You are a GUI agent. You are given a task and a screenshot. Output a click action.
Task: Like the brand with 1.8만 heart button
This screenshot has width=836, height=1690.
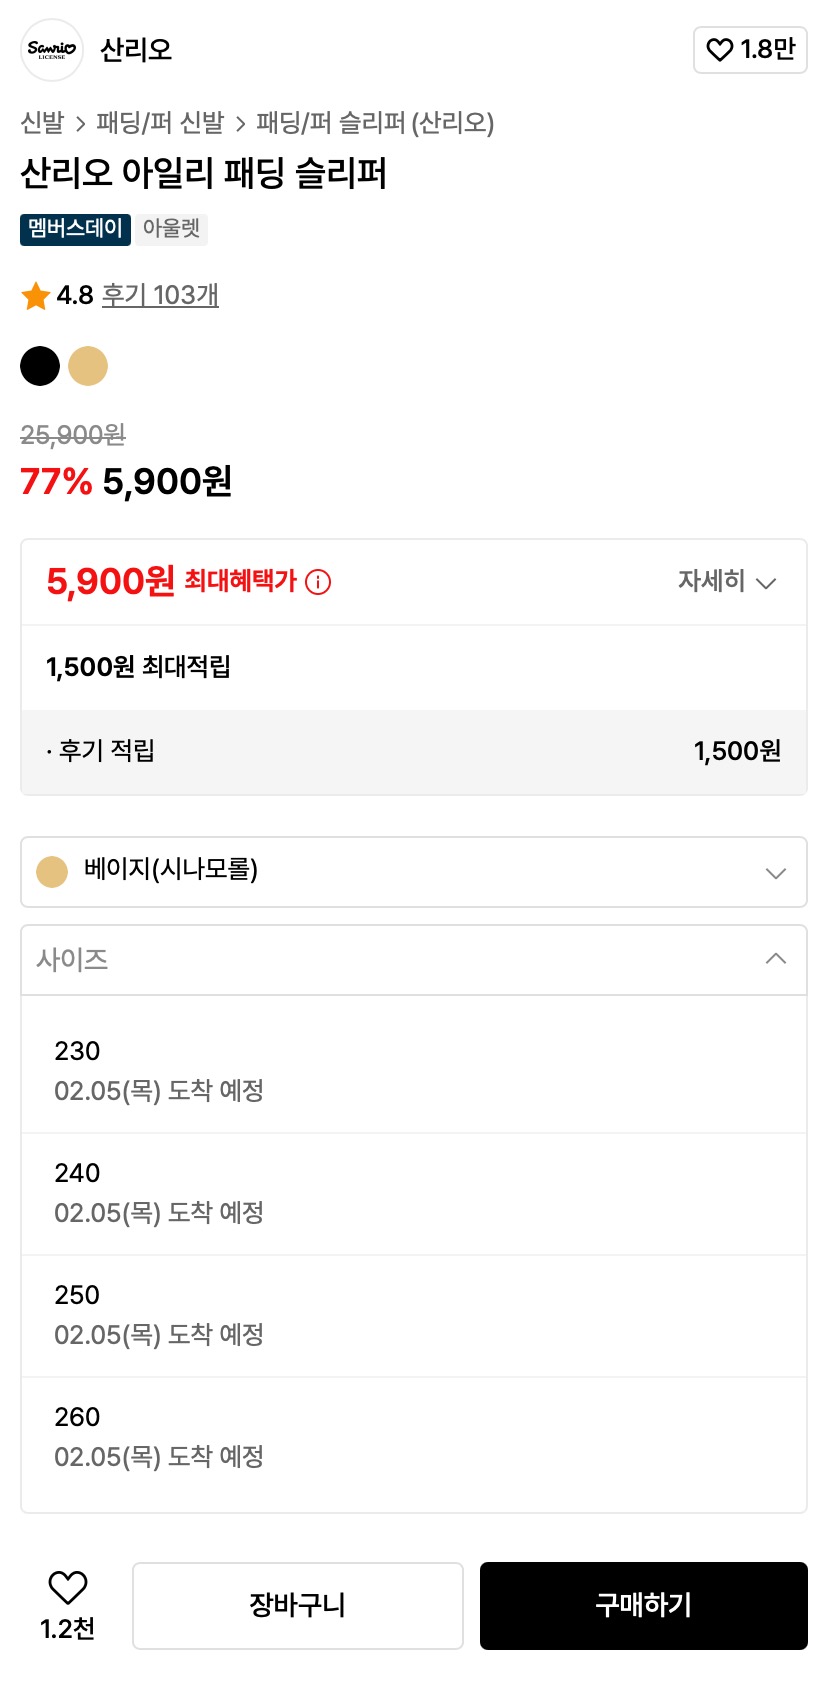coord(750,50)
